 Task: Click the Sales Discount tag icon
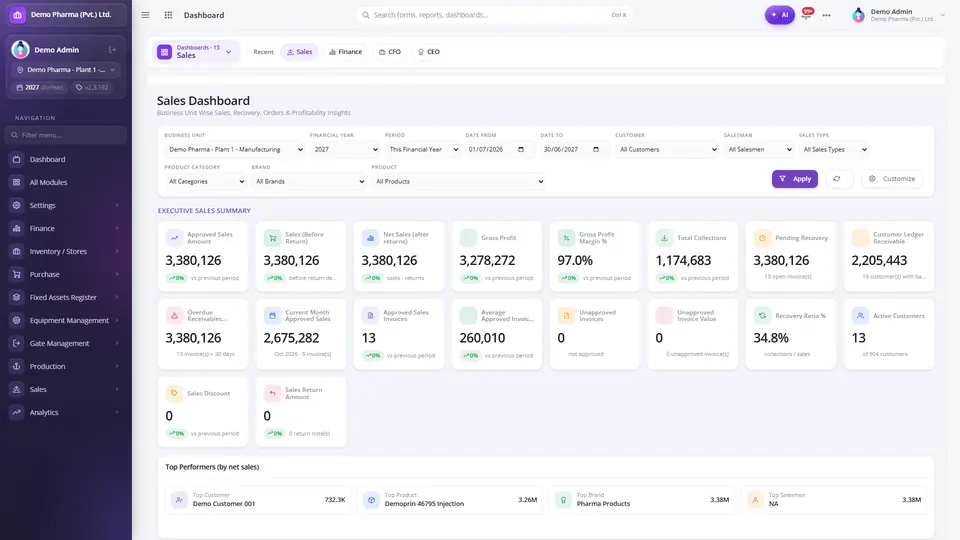pos(174,393)
